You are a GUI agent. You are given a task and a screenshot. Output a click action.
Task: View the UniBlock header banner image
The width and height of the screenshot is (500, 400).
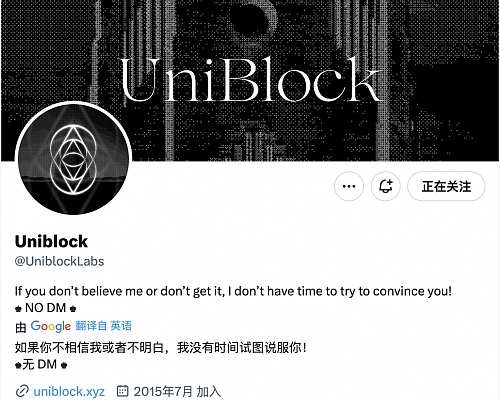250,80
